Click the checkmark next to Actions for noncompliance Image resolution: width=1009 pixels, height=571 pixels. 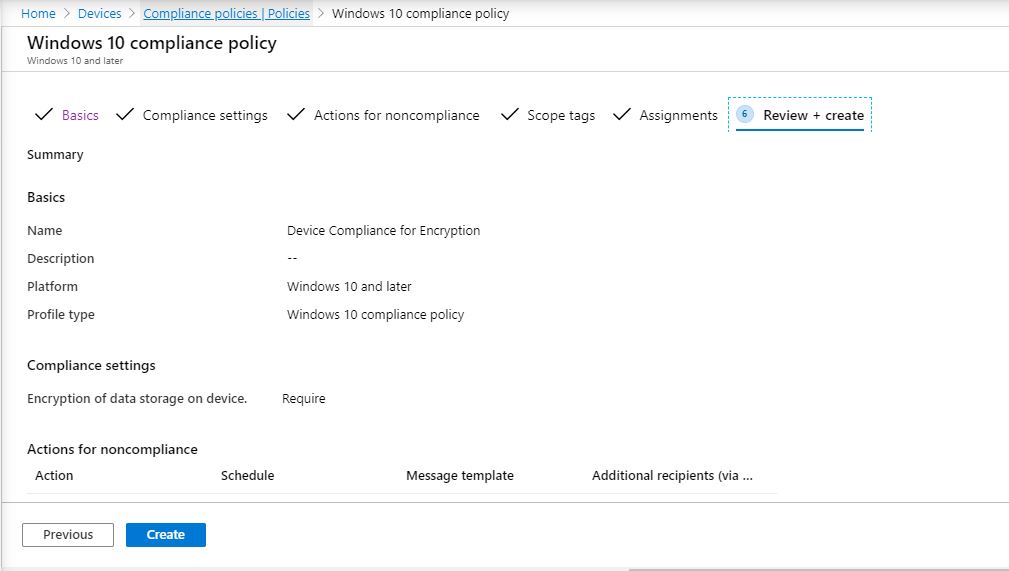point(295,115)
